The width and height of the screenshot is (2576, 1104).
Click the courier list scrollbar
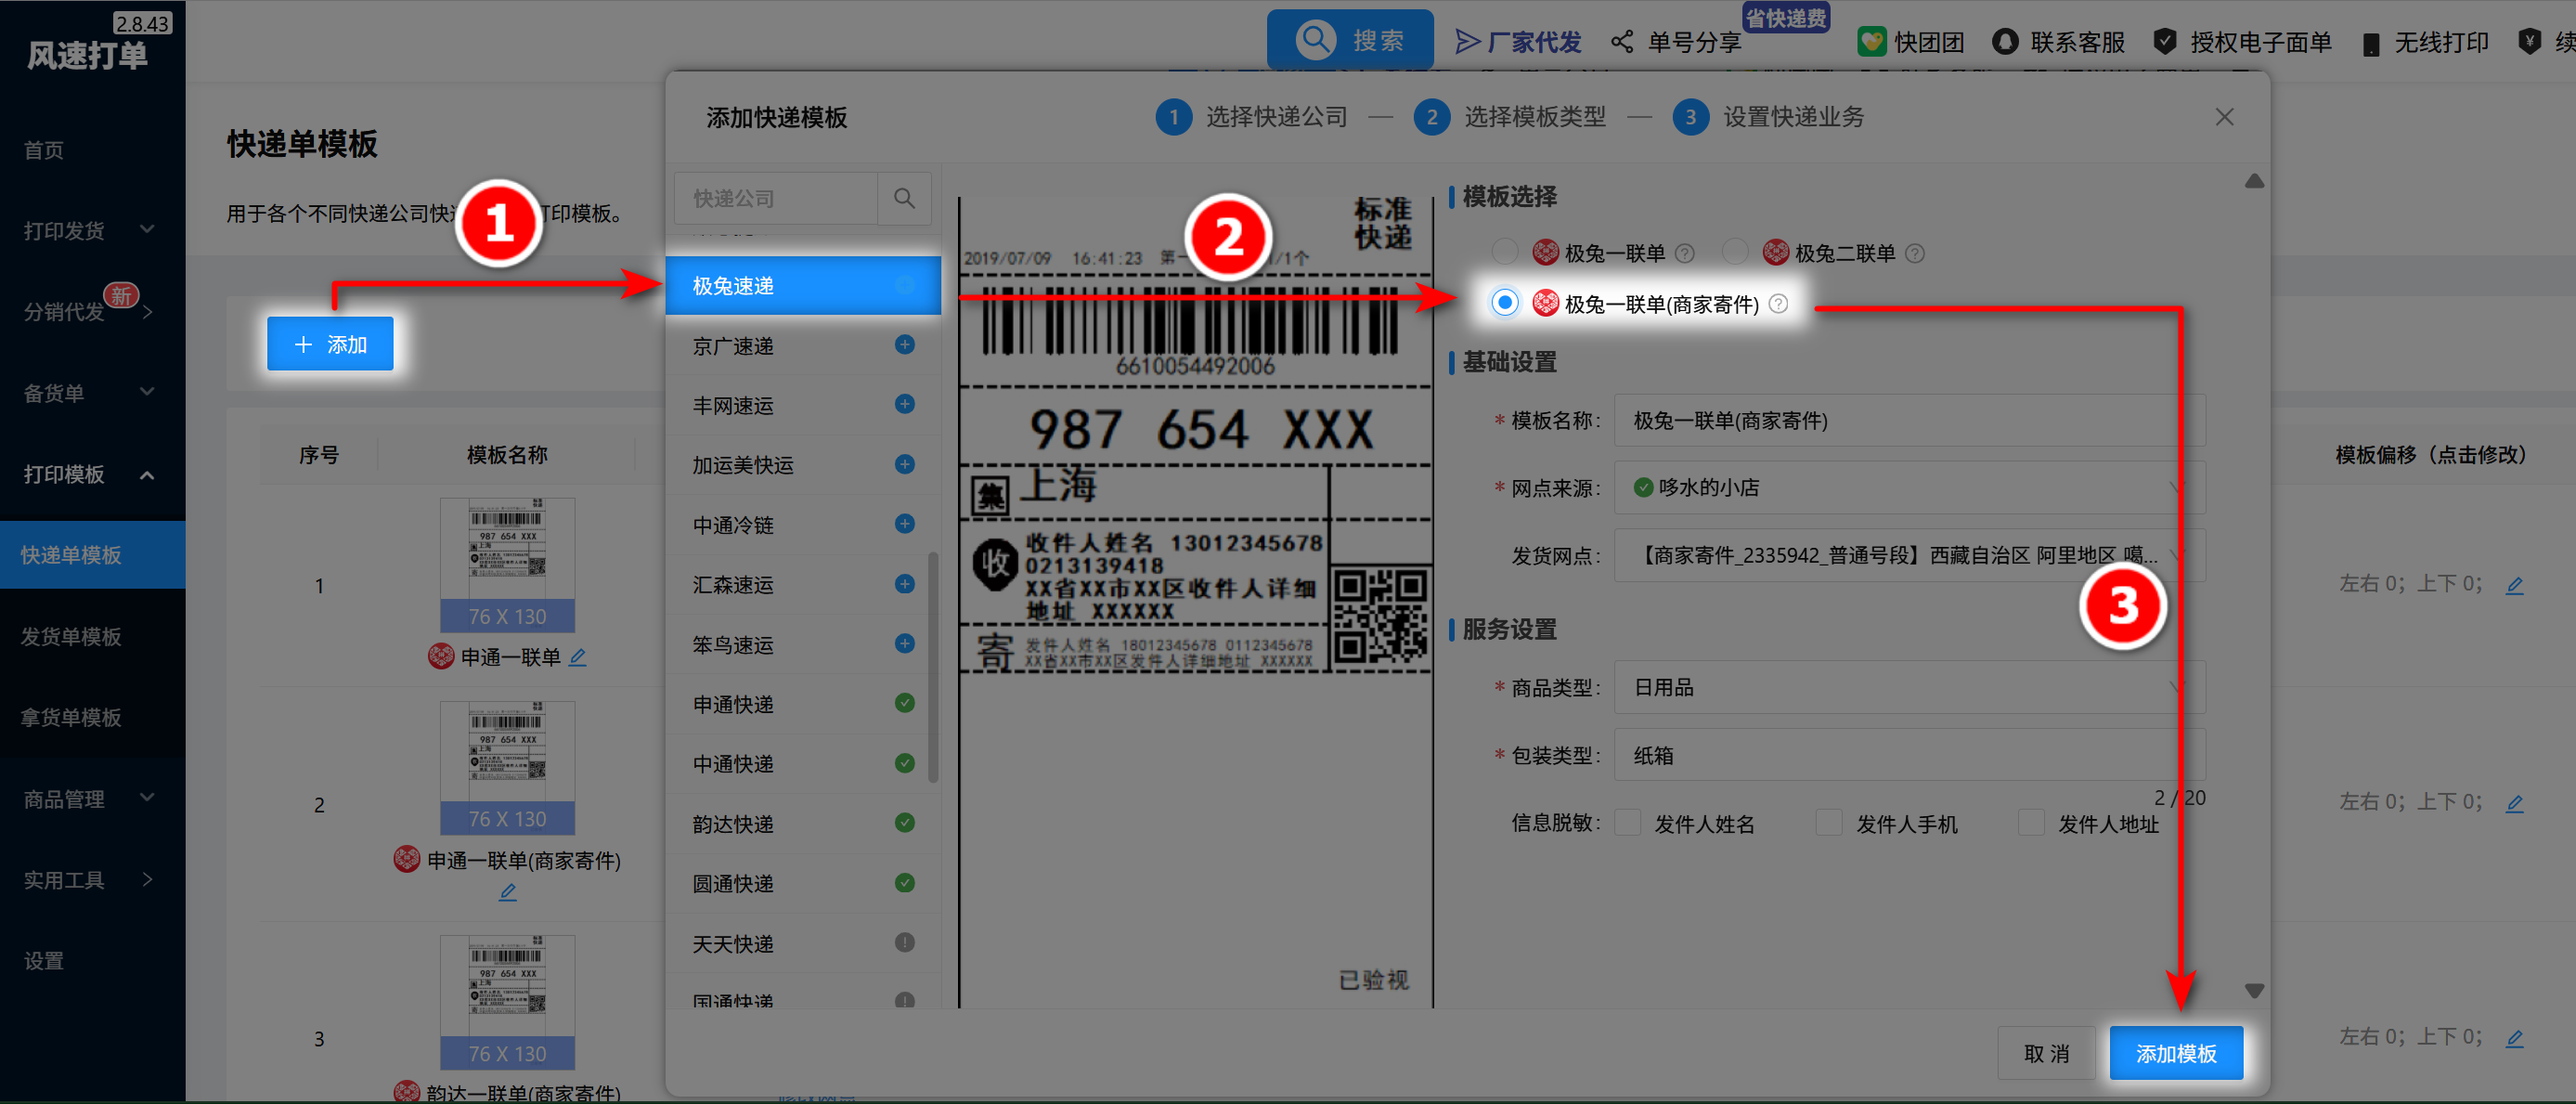pos(933,666)
